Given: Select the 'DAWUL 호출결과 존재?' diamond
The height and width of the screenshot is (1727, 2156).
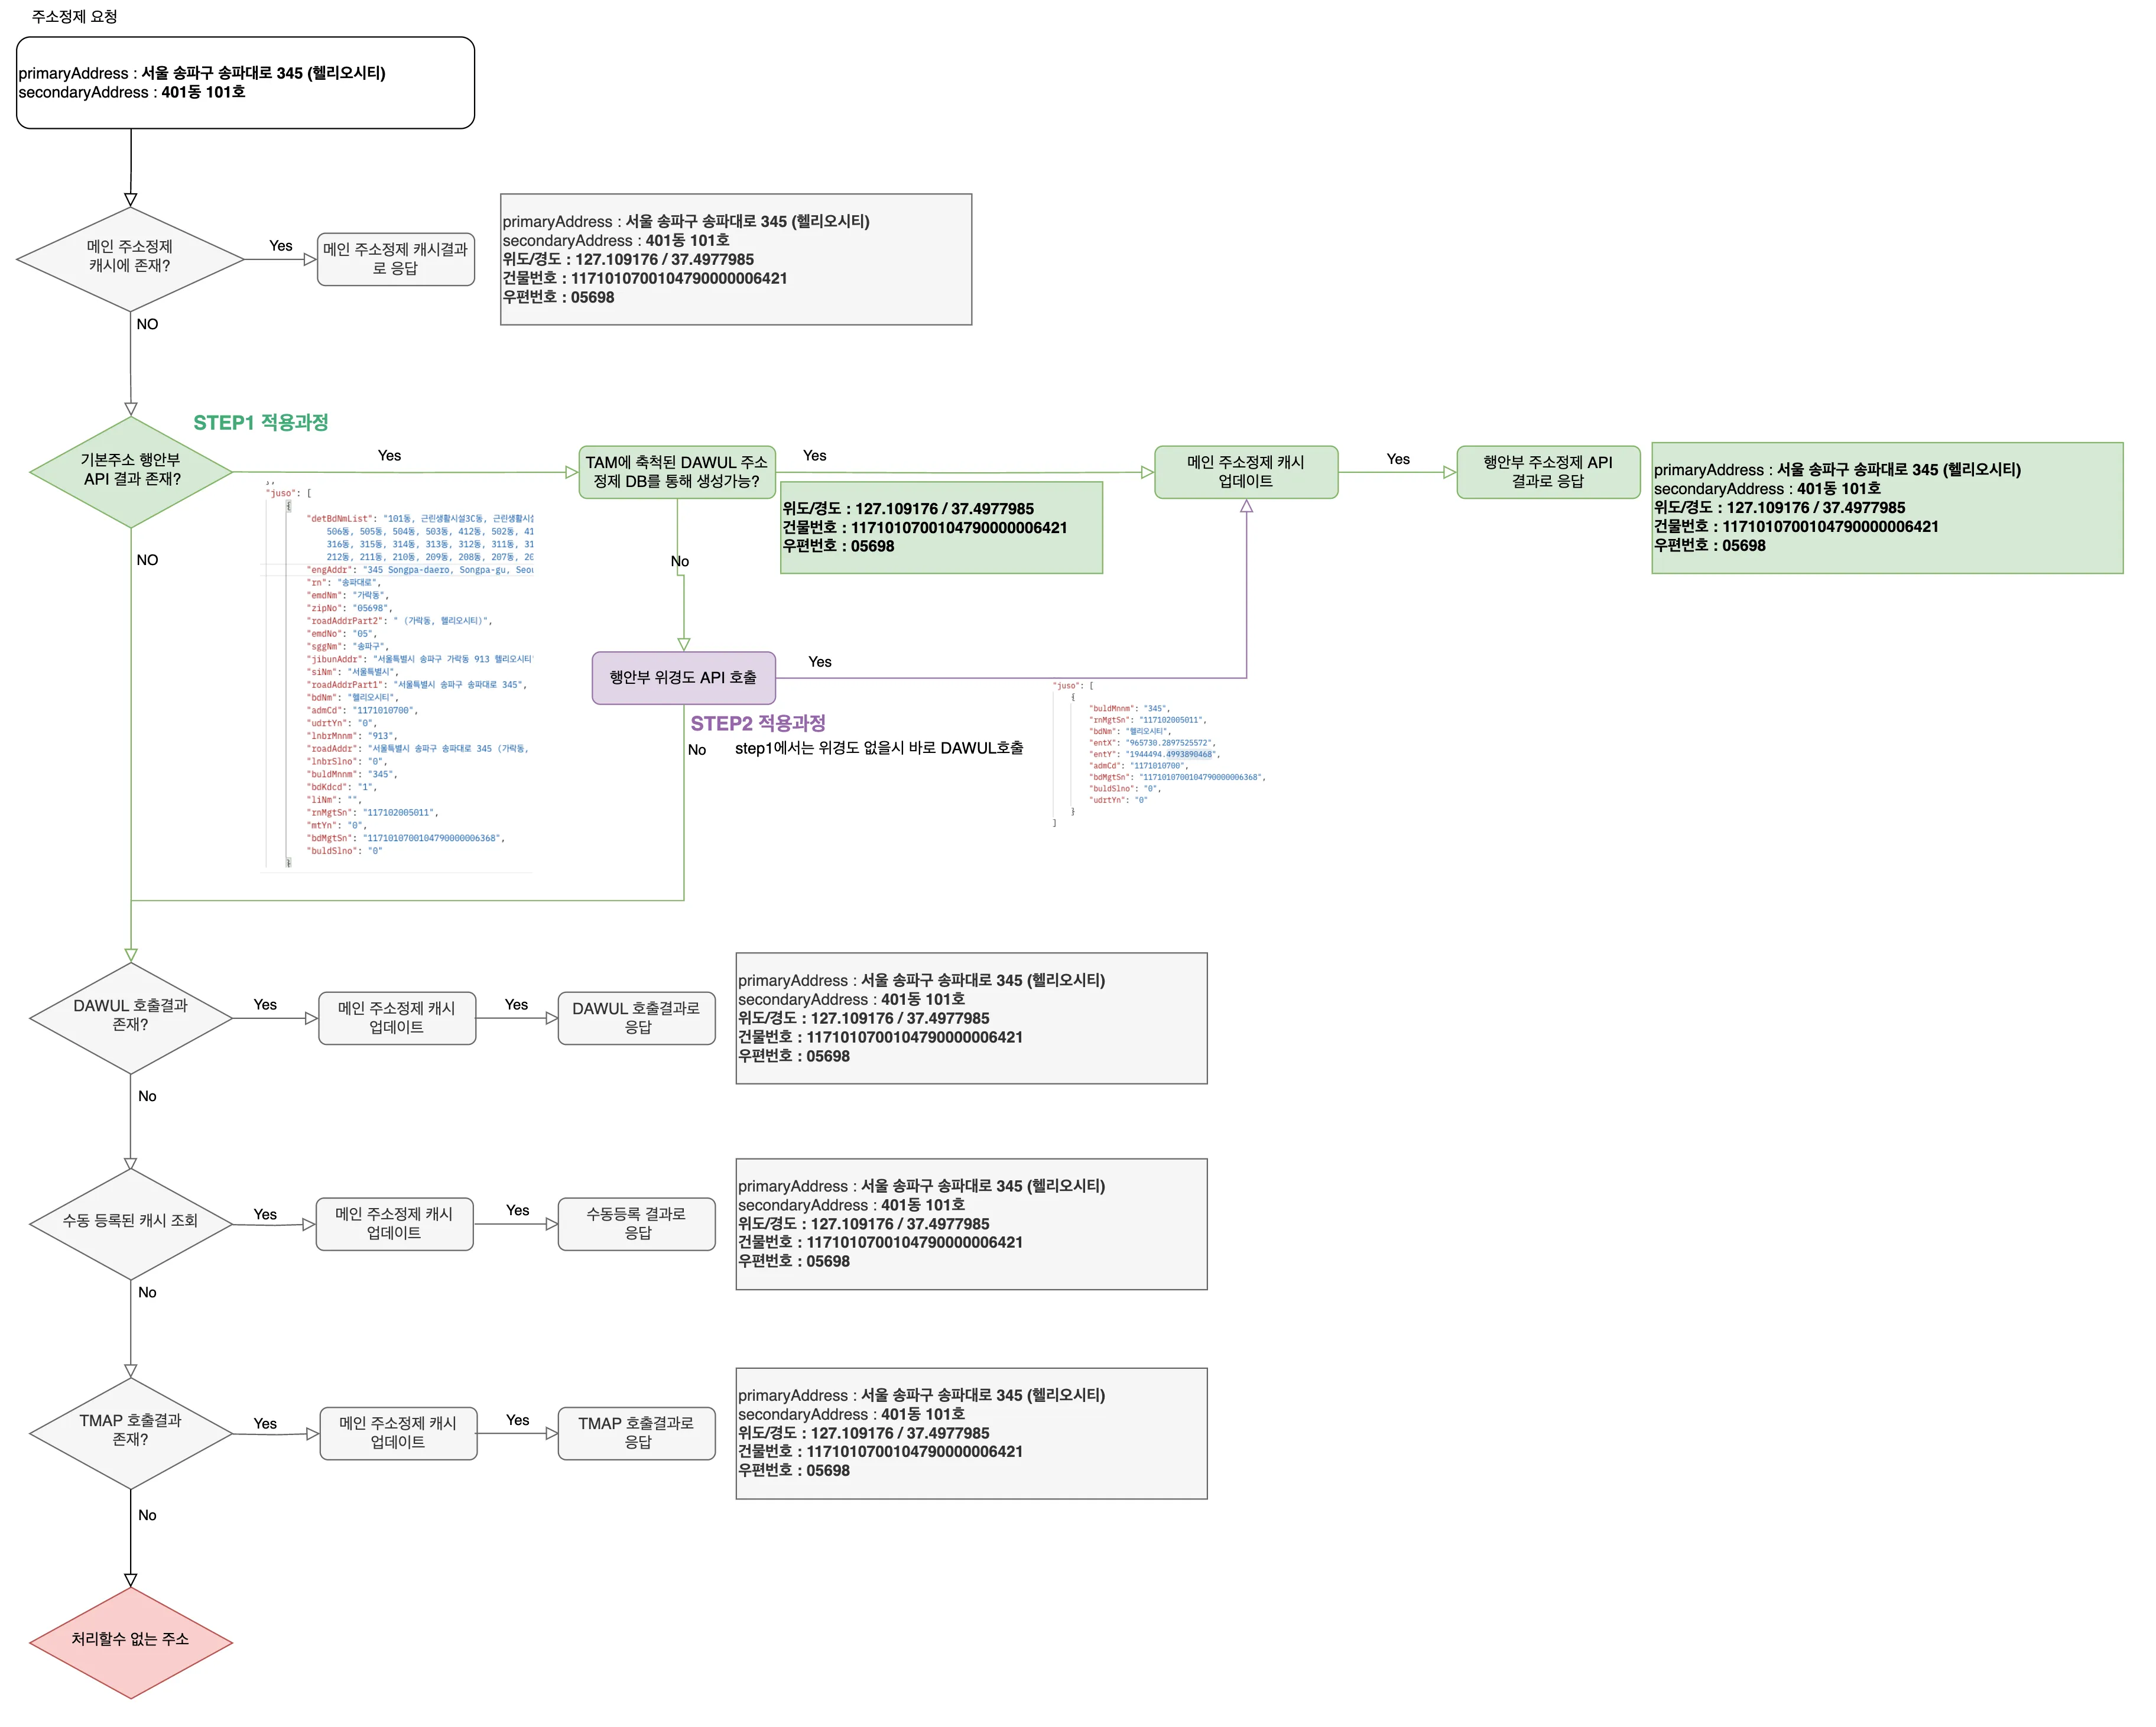Looking at the screenshot, I should coord(131,1018).
